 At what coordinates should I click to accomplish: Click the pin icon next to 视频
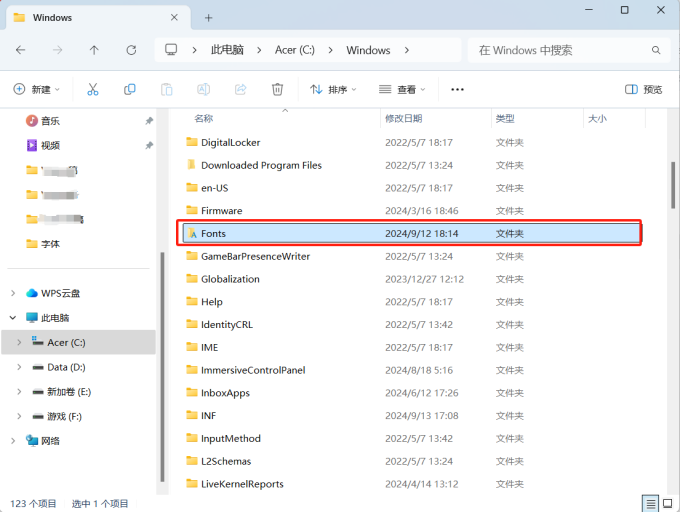(x=149, y=145)
